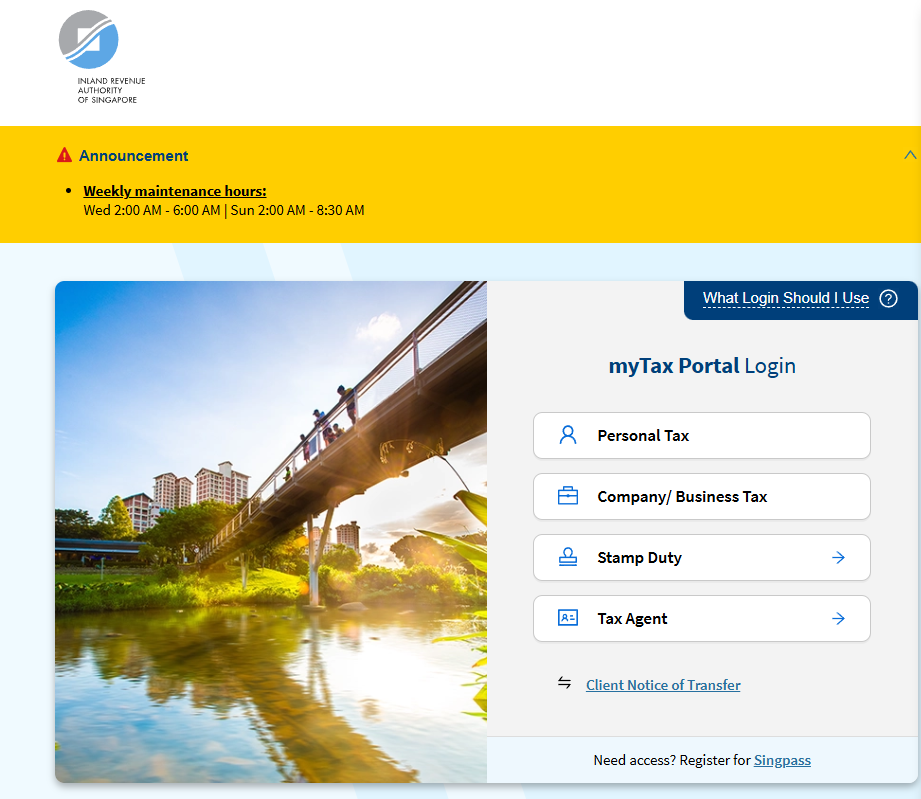Click 'Inland Revenue Authority of Singapore' text
Viewport: 921px width, 799px height.
pos(111,90)
